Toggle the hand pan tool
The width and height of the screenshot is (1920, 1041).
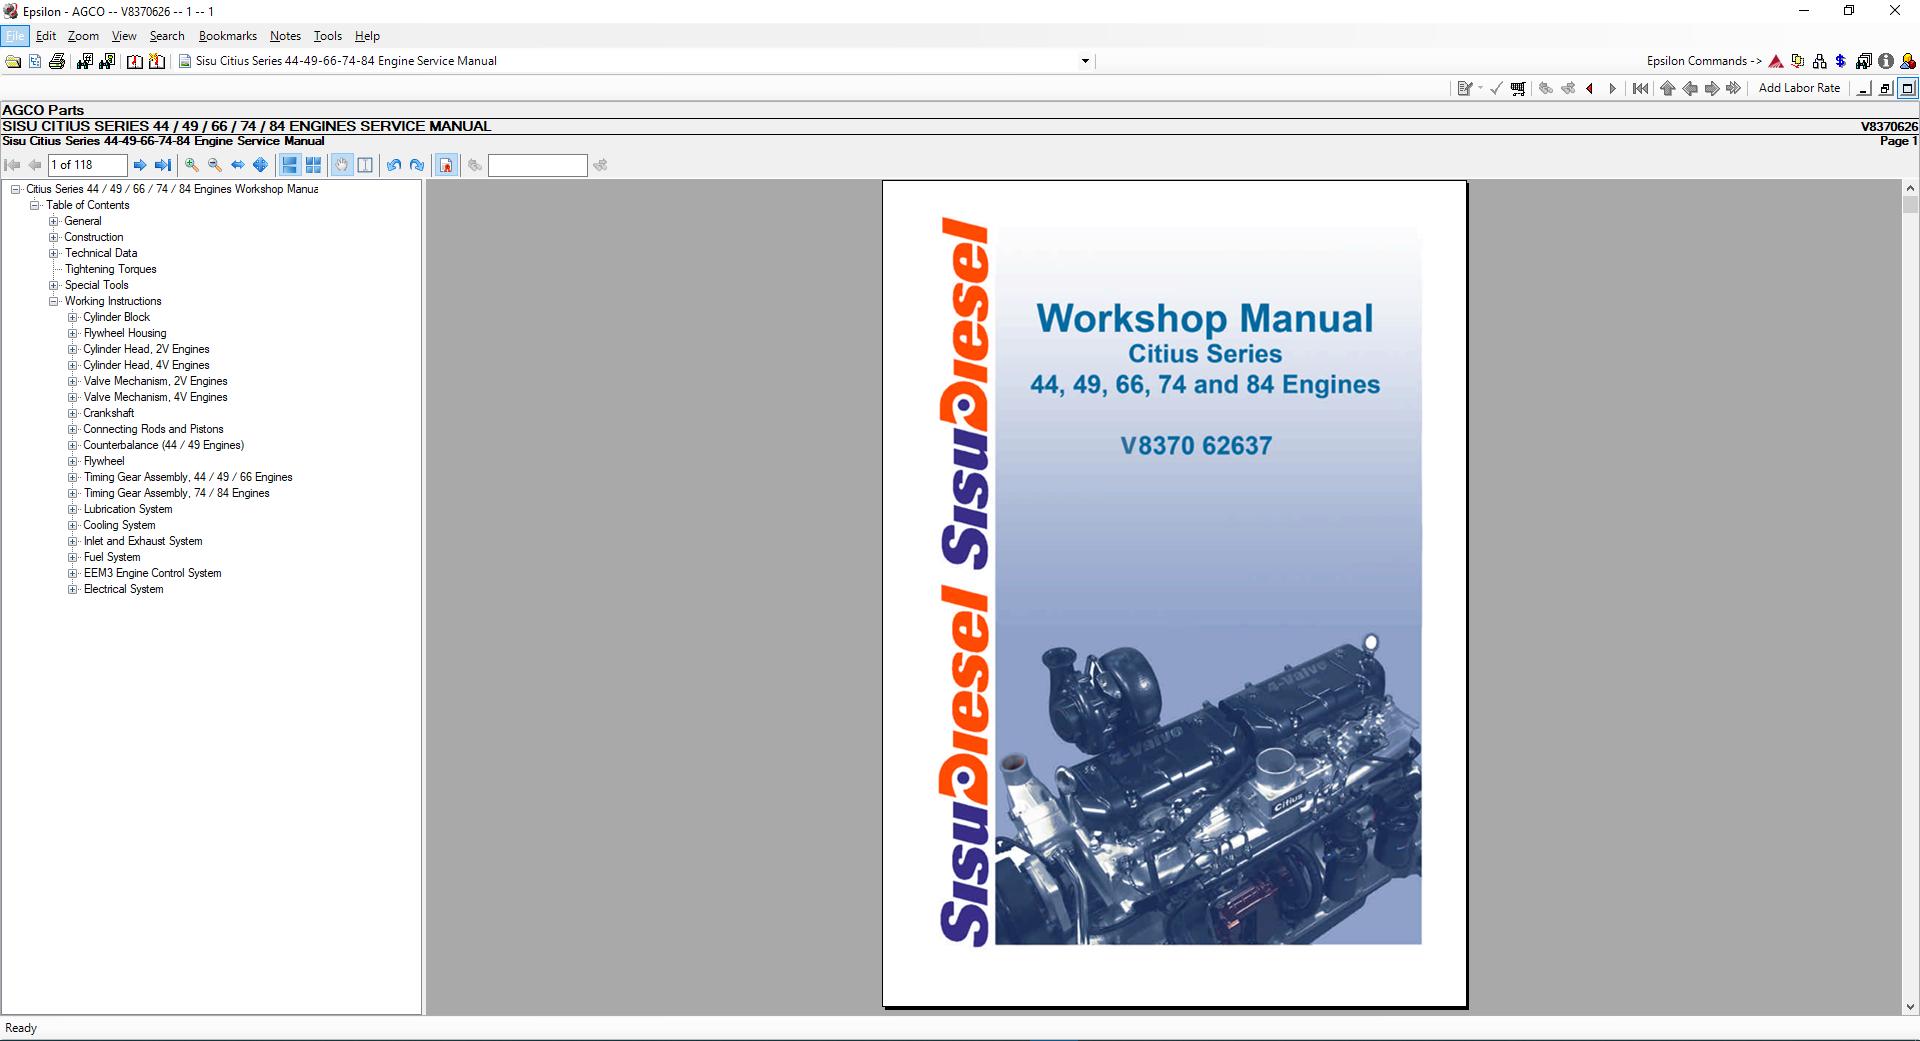tap(342, 165)
